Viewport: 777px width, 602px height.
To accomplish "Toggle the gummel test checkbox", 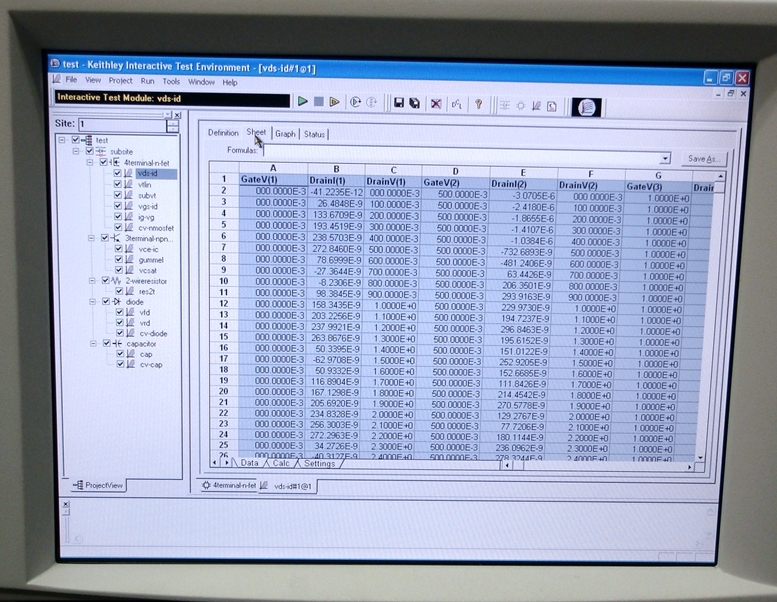I will point(119,259).
